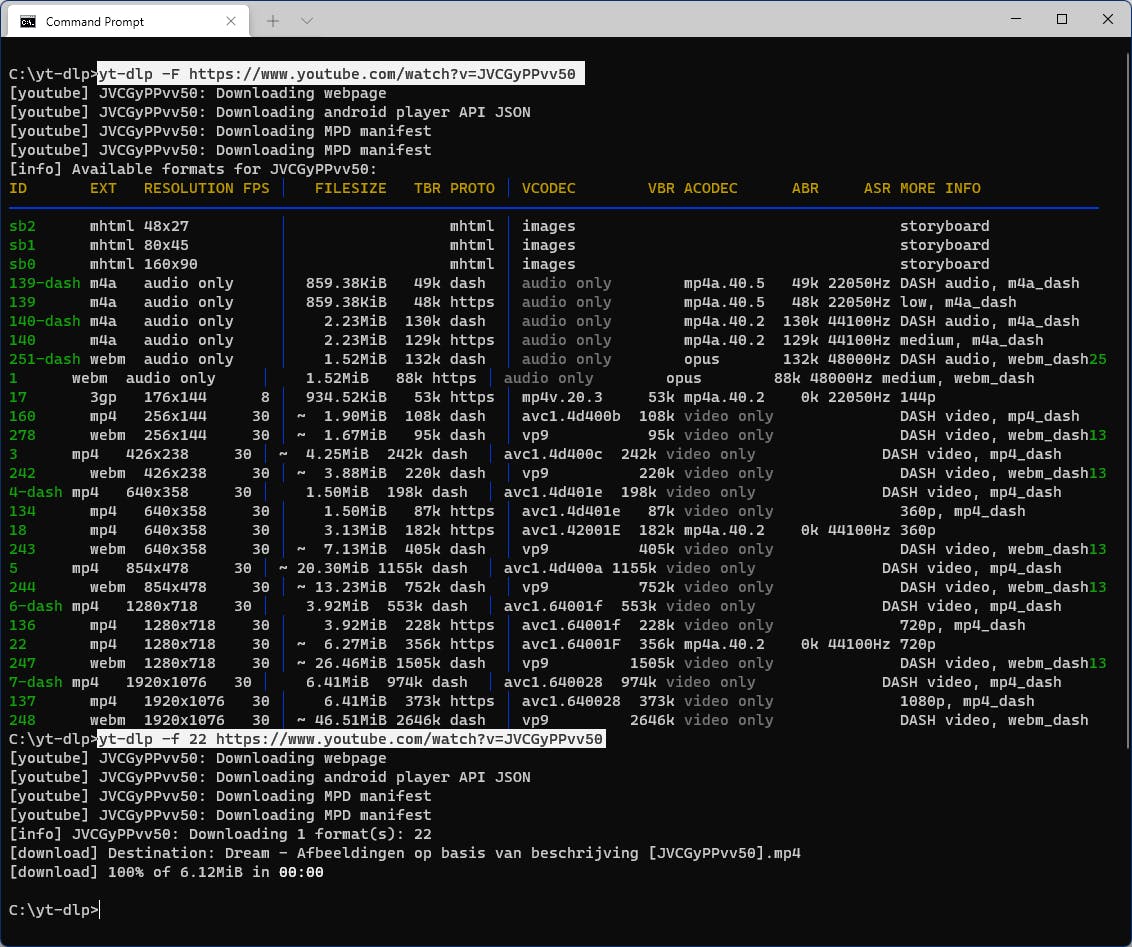This screenshot has height=947, width=1132.
Task: Click the MORE INFO column header
Action: pyautogui.click(x=940, y=188)
